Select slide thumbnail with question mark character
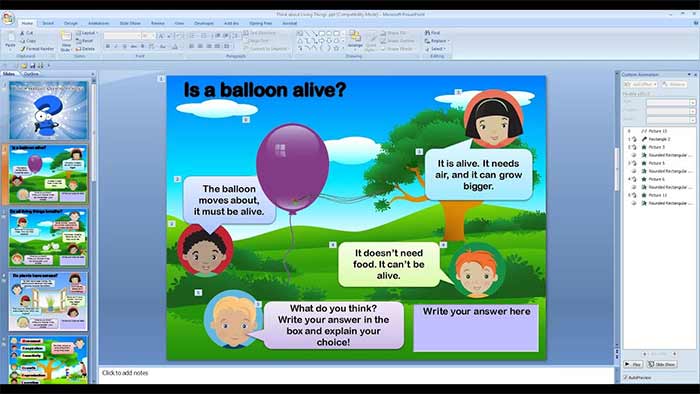Screen dimensions: 700x394 (x=49, y=110)
